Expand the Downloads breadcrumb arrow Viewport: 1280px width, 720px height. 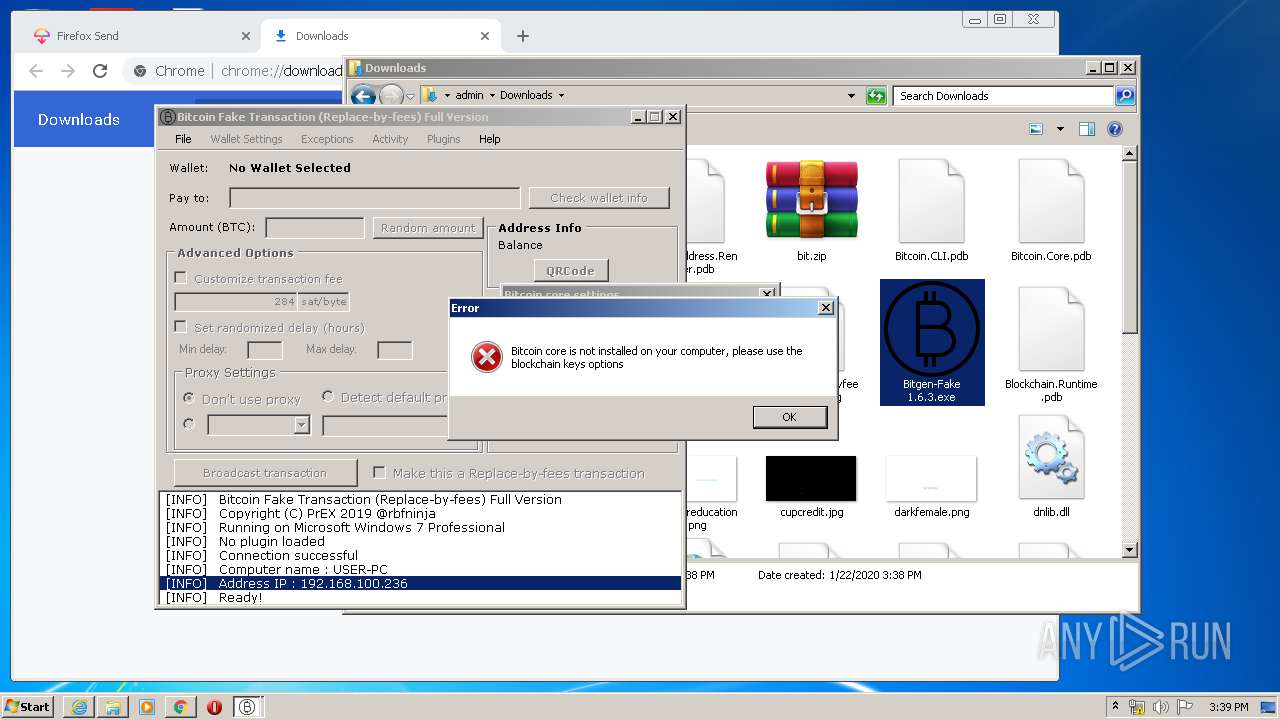[x=561, y=96]
